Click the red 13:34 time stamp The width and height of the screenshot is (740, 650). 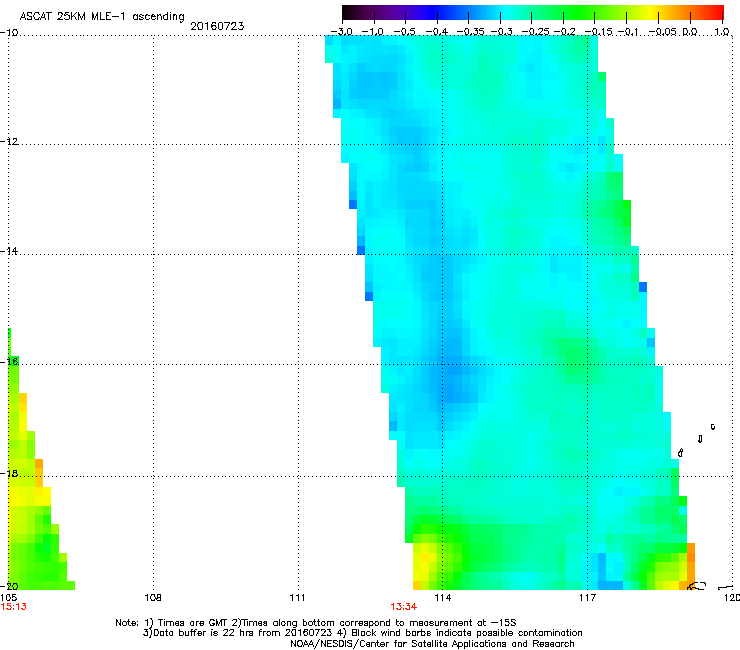tap(404, 607)
